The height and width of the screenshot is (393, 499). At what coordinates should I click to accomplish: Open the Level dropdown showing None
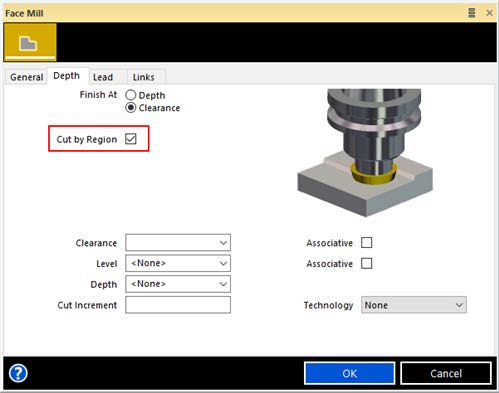(x=178, y=263)
